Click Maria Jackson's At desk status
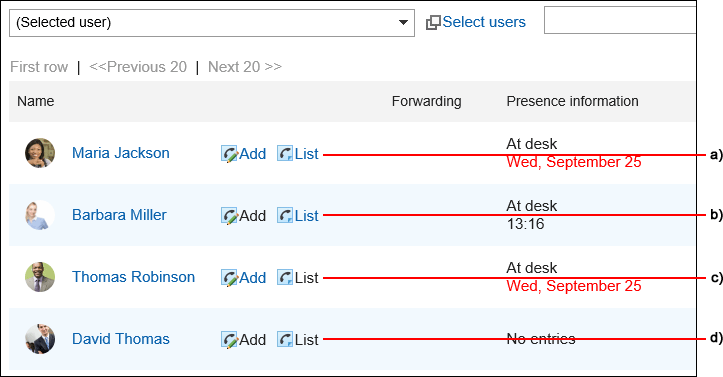This screenshot has width=723, height=377. [532, 144]
